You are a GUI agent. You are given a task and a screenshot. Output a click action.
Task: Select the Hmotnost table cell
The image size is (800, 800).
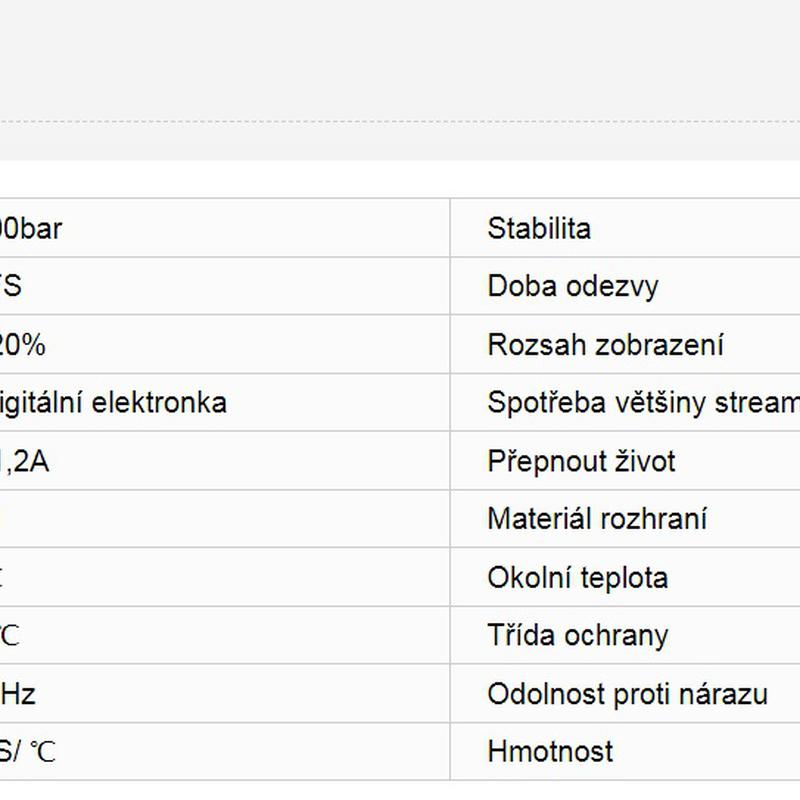550,751
